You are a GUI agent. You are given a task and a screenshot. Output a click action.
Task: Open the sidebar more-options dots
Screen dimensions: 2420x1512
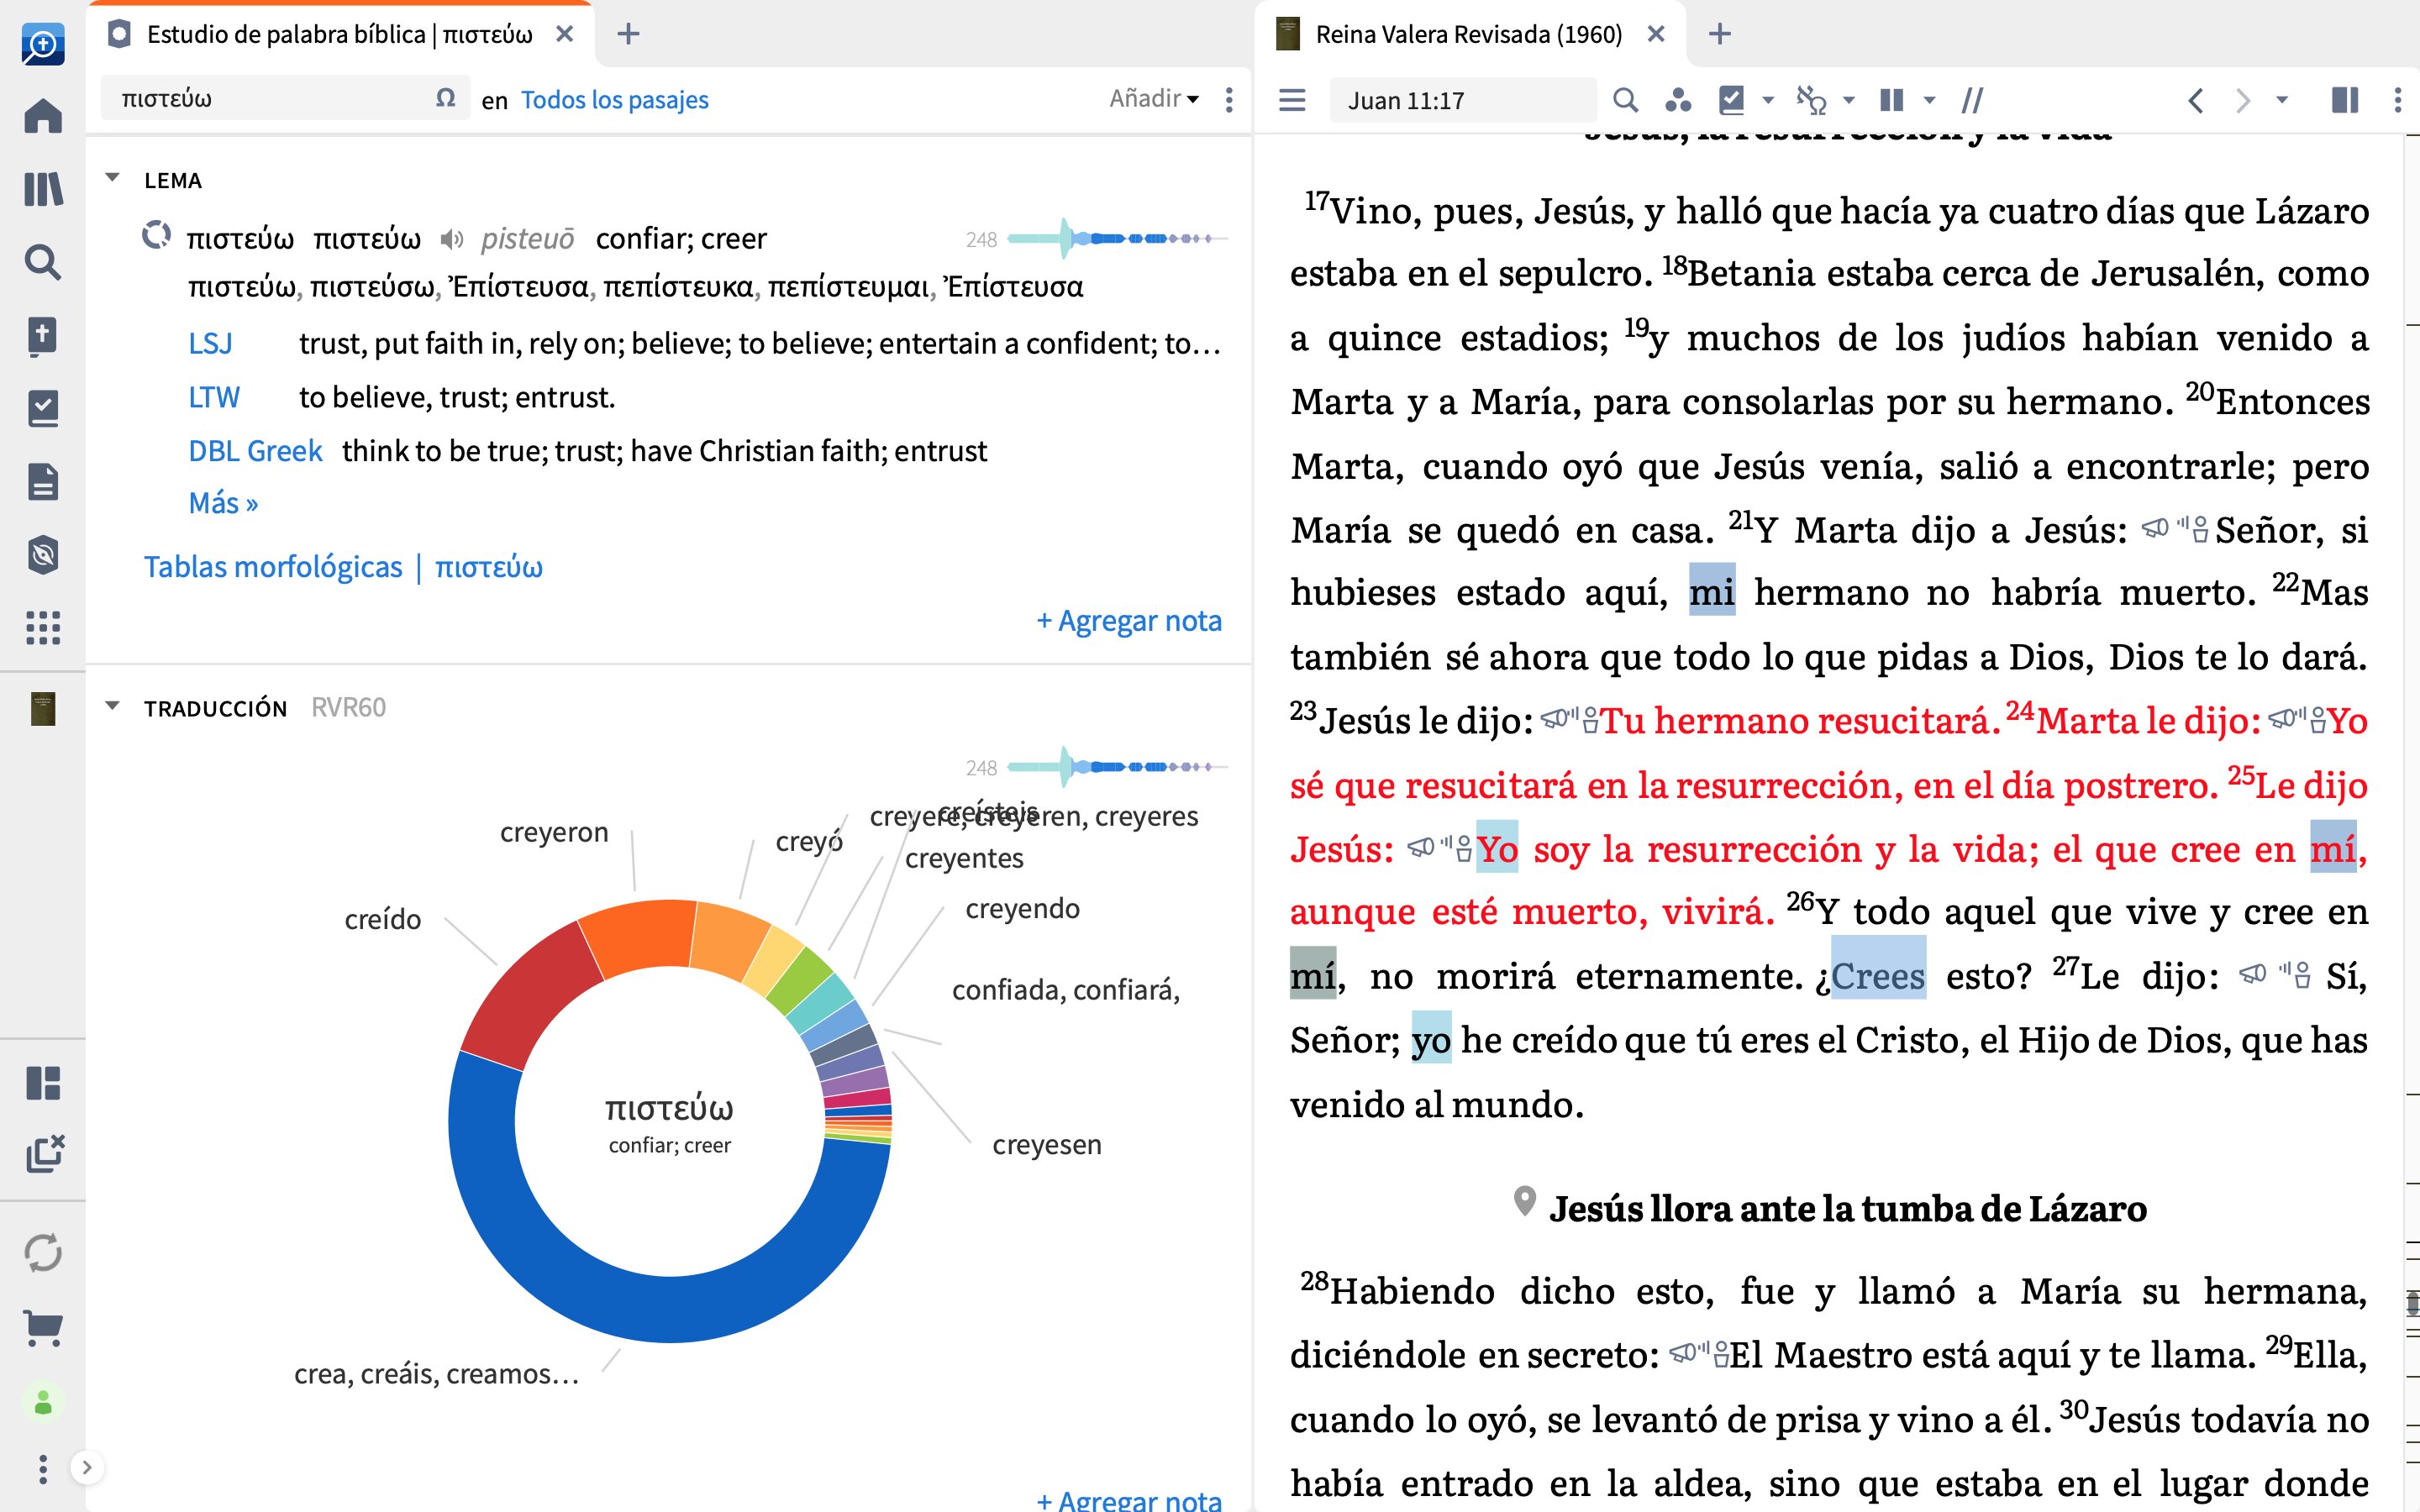[42, 1469]
